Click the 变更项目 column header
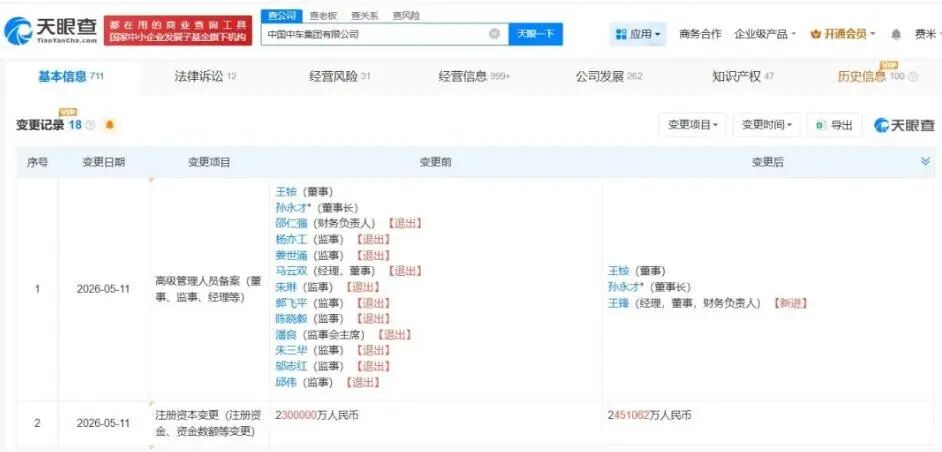The height and width of the screenshot is (452, 942). 209,162
